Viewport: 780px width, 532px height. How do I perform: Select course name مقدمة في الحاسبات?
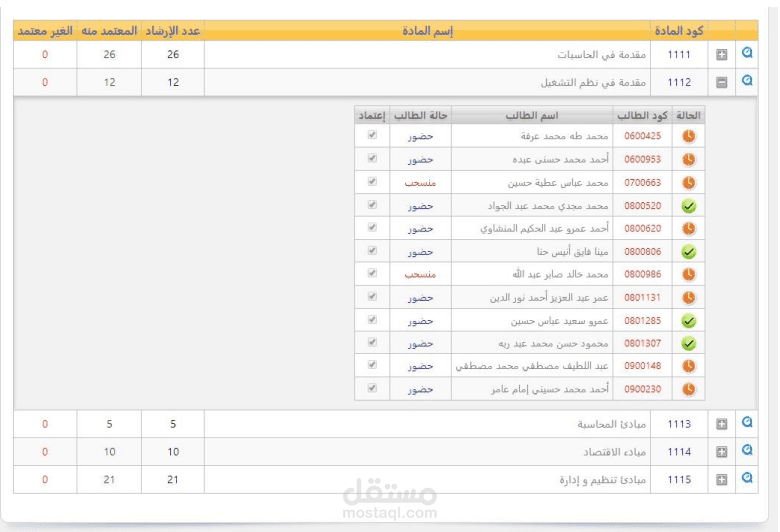point(601,55)
